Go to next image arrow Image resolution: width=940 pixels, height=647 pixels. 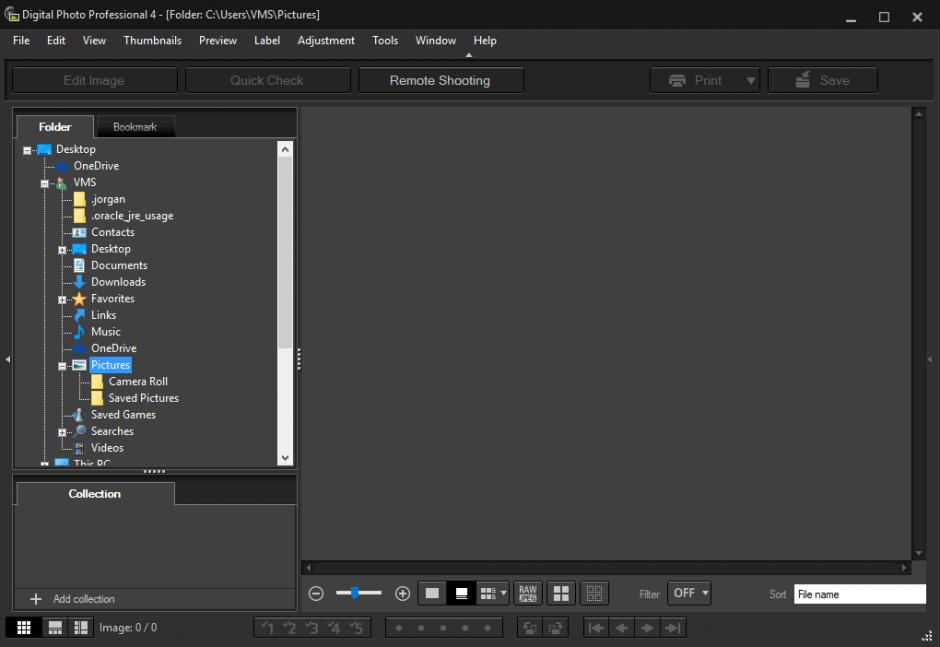click(647, 628)
